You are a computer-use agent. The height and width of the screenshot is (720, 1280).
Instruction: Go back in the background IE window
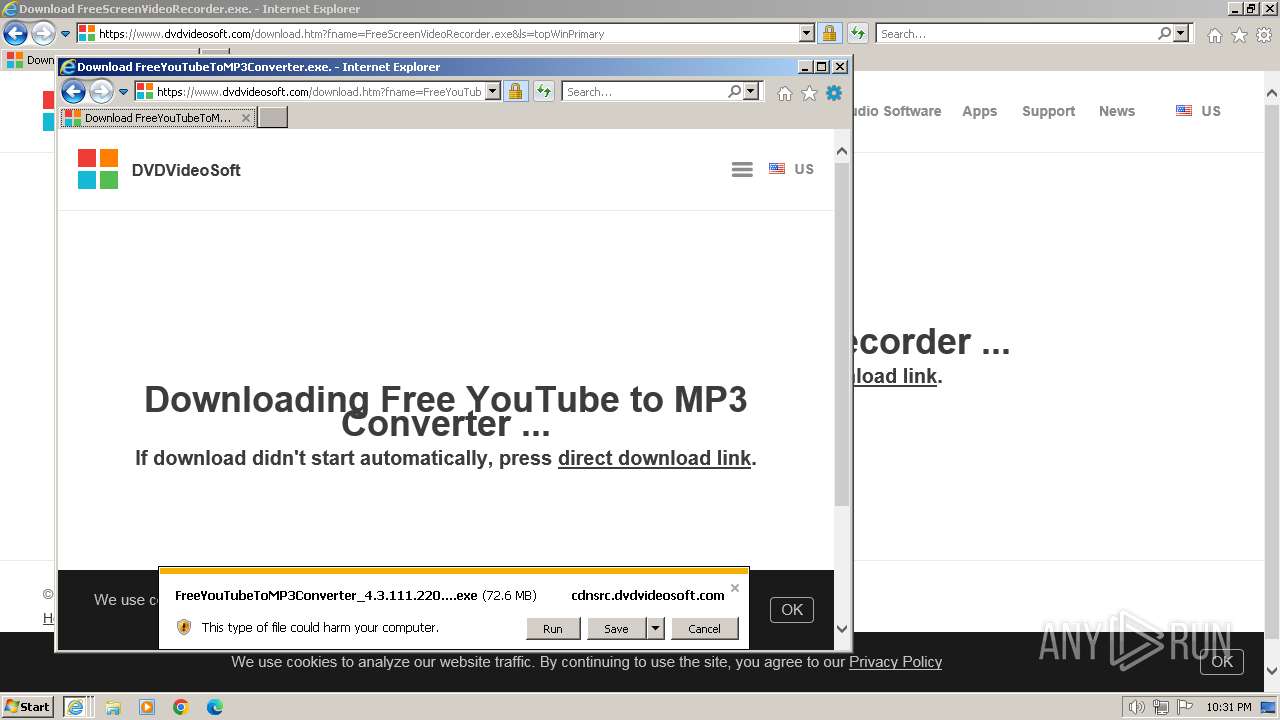[x=15, y=34]
